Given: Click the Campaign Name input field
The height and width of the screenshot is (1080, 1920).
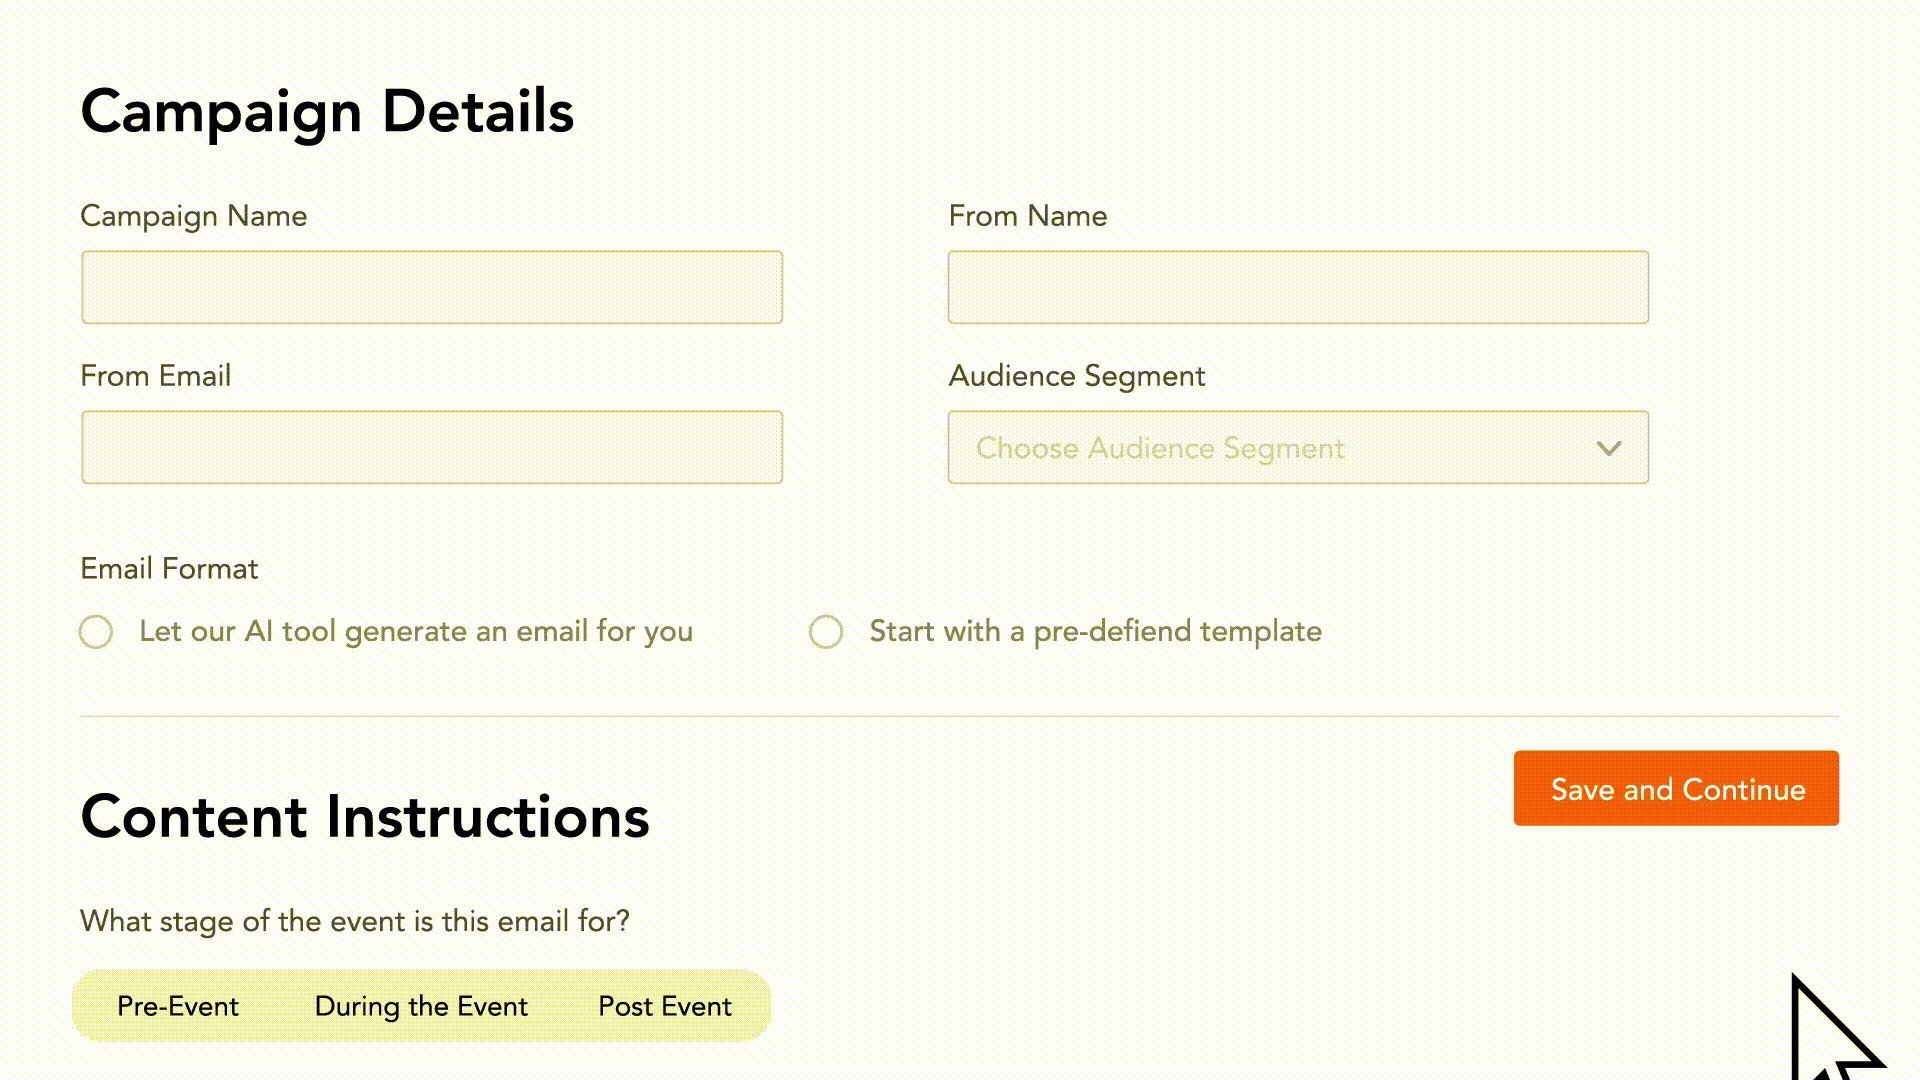Looking at the screenshot, I should pyautogui.click(x=431, y=287).
